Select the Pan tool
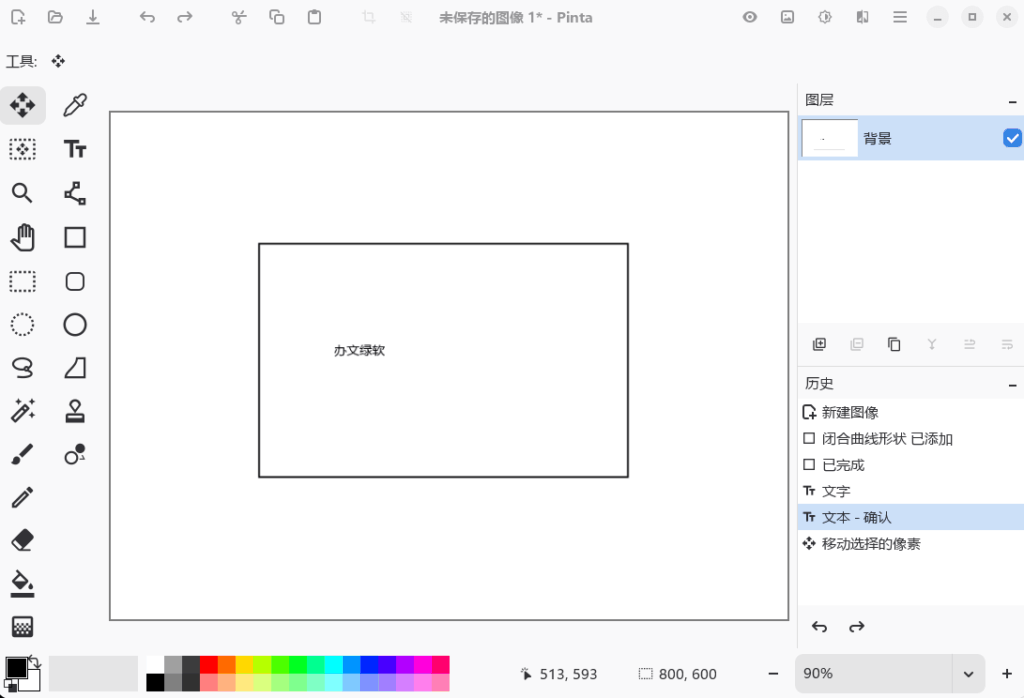The image size is (1024, 698). click(x=23, y=237)
